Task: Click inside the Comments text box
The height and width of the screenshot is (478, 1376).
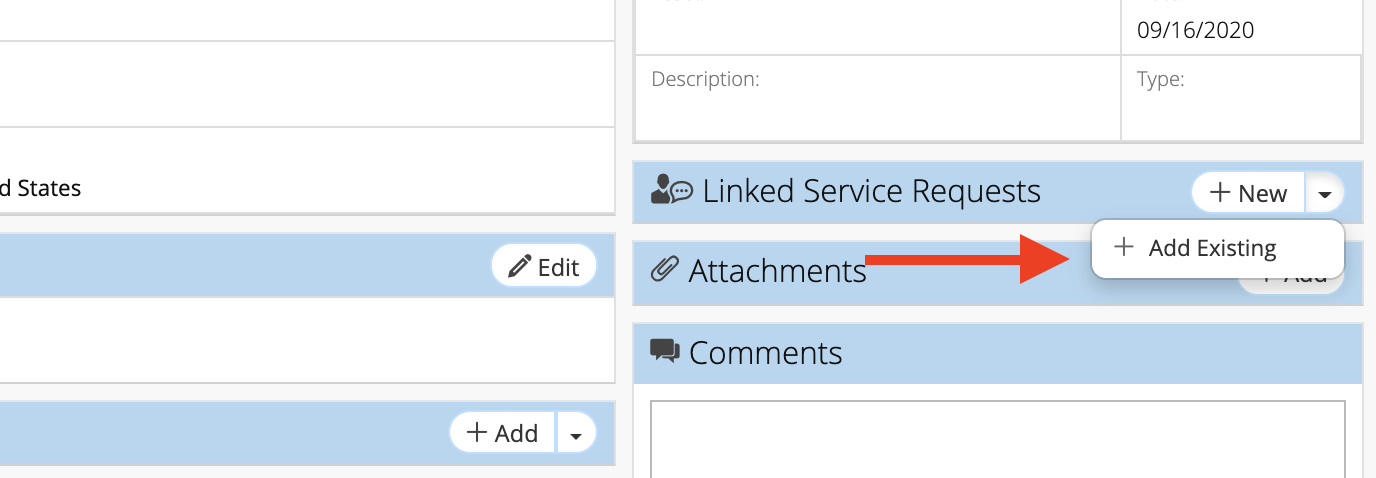Action: point(998,439)
